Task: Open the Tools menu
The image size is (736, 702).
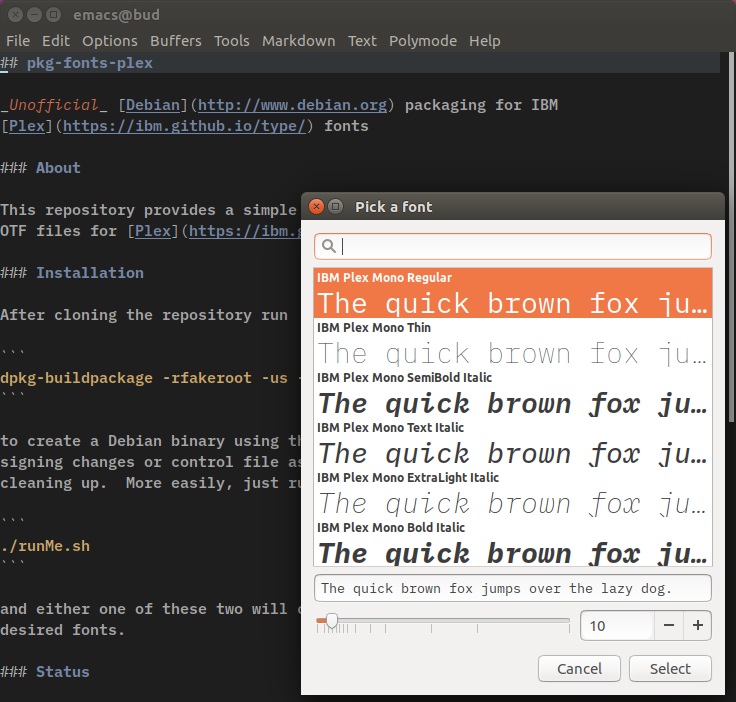Action: click(x=232, y=41)
